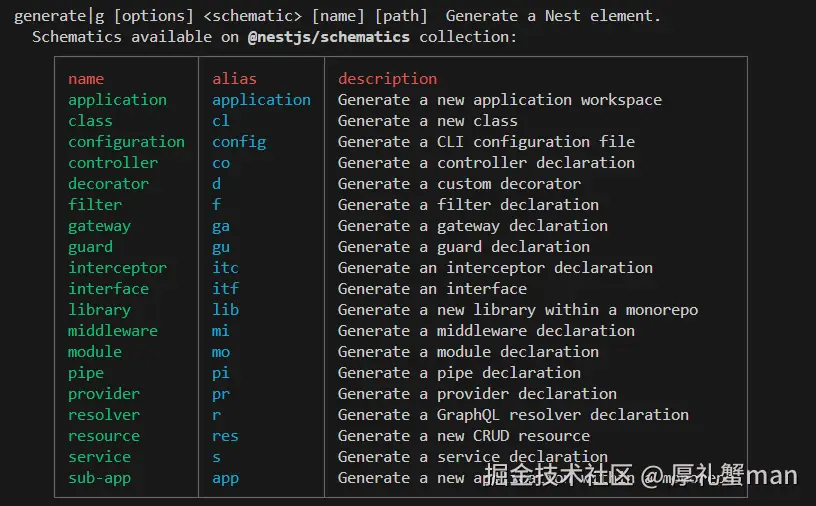Click the red 'name' column header
Image resolution: width=816 pixels, height=506 pixels.
[86, 79]
